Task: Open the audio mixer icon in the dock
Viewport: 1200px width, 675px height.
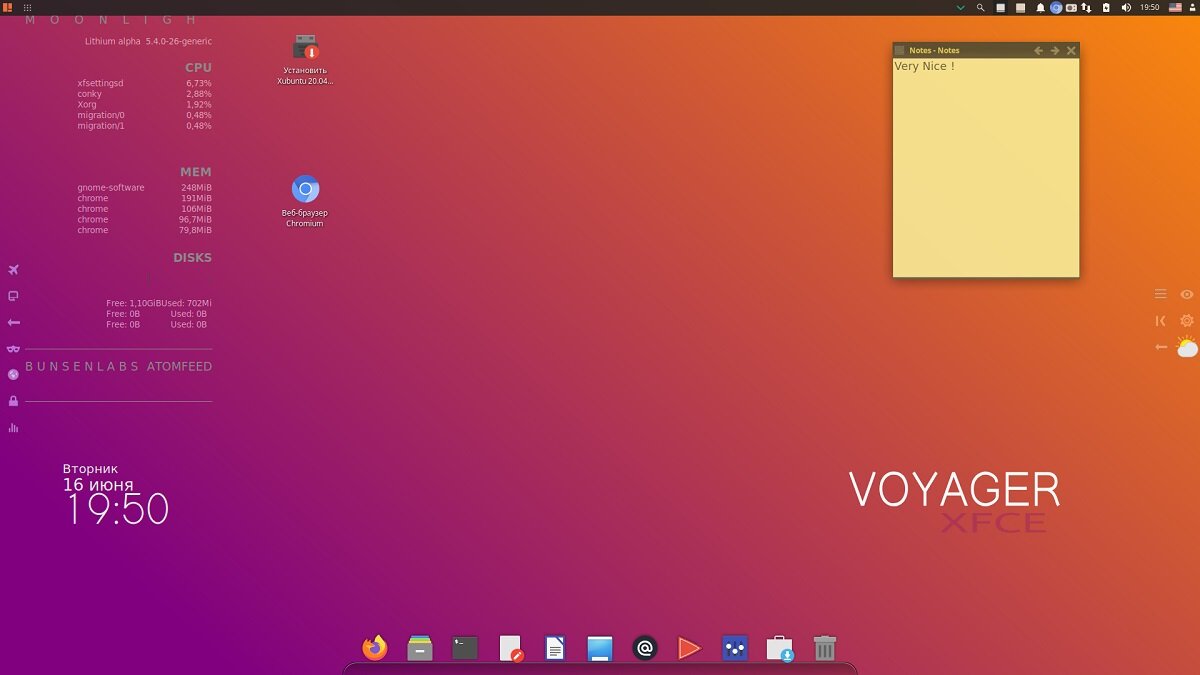Action: click(x=734, y=648)
